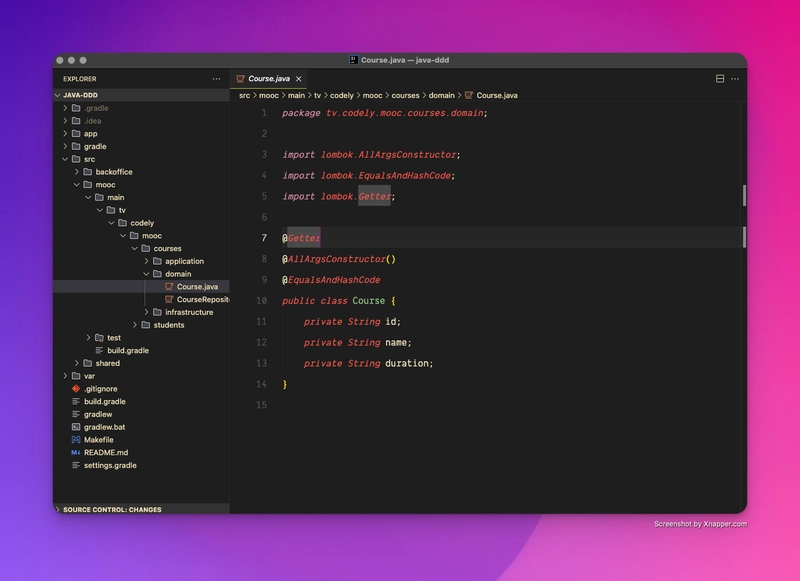Open mooc's build.gradle under test folder

[141, 350]
